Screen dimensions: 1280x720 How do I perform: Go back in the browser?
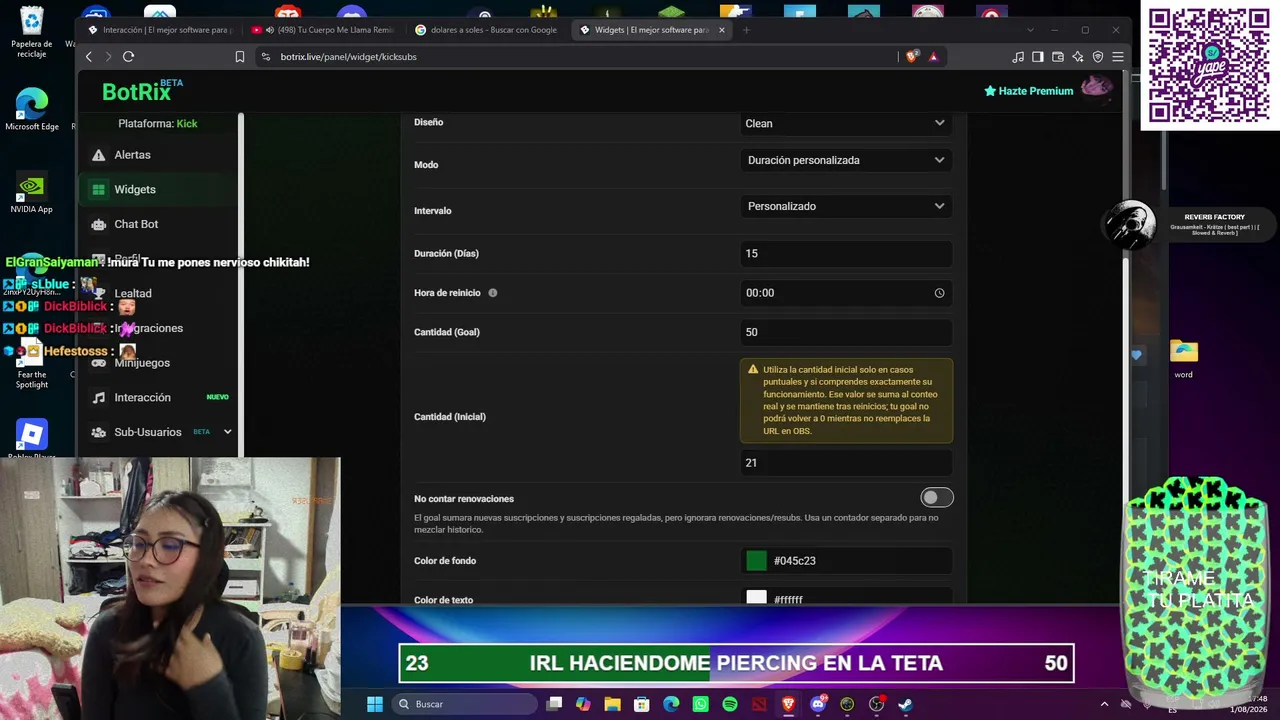pyautogui.click(x=89, y=57)
